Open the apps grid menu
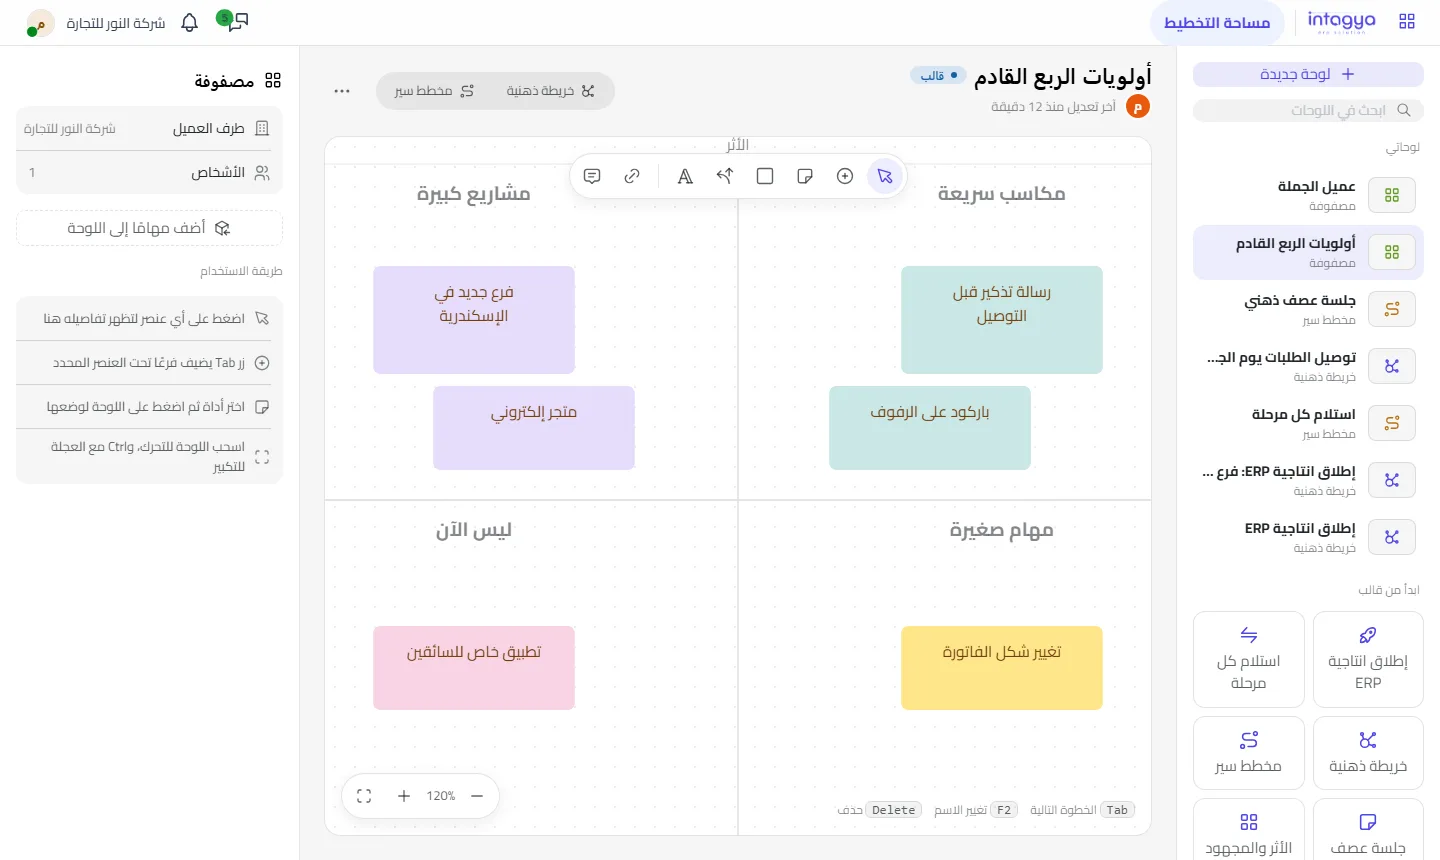This screenshot has height=860, width=1440. (x=1407, y=21)
